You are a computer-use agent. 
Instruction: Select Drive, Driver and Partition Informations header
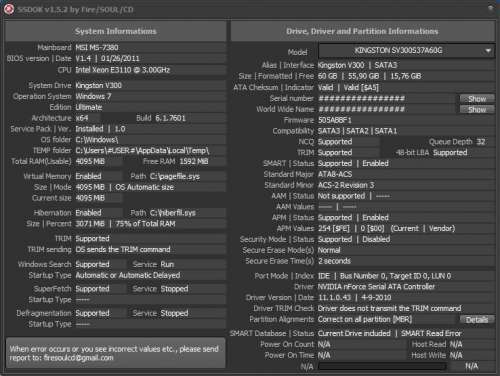[362, 31]
